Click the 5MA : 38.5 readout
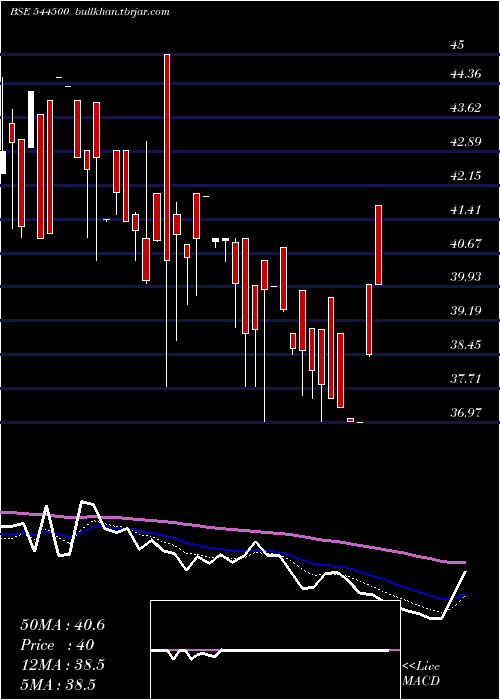The image size is (500, 700). click(58, 684)
